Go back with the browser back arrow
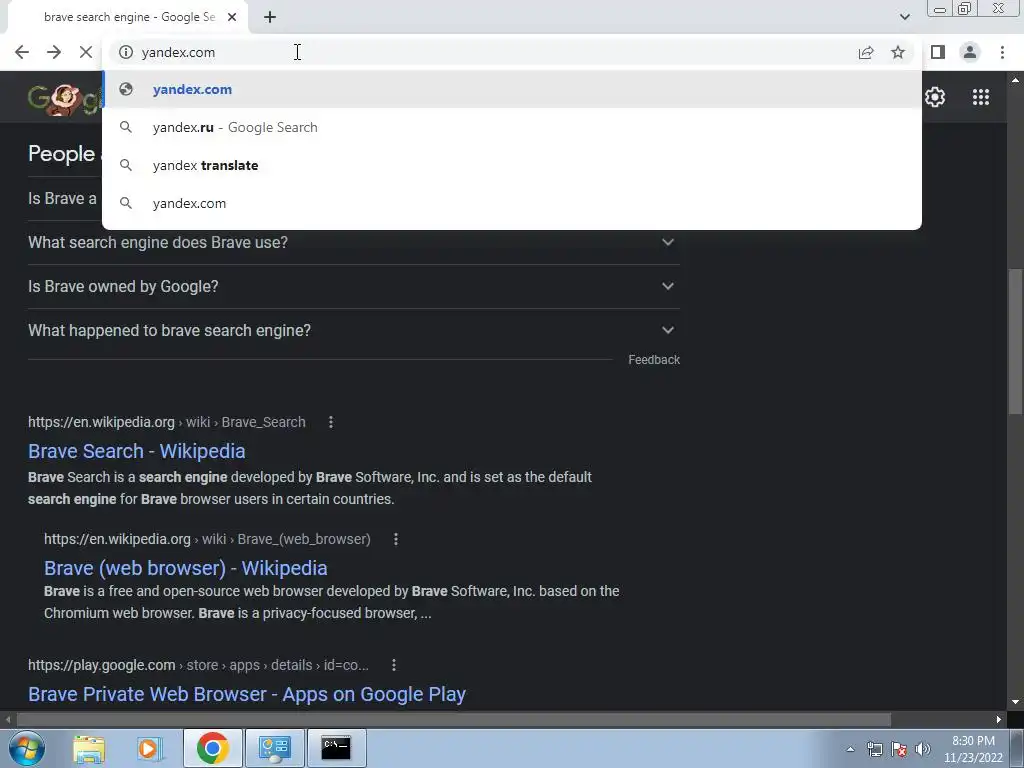 tap(22, 52)
